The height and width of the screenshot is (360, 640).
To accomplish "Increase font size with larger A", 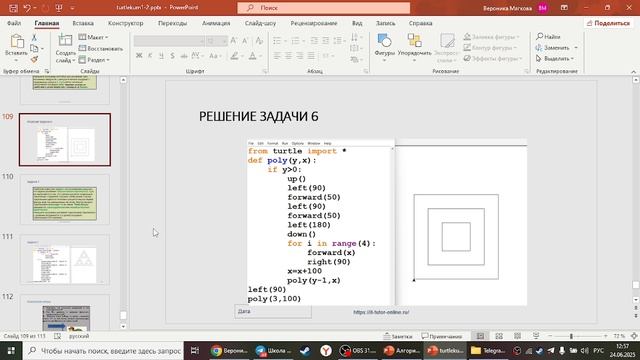I will click(233, 41).
